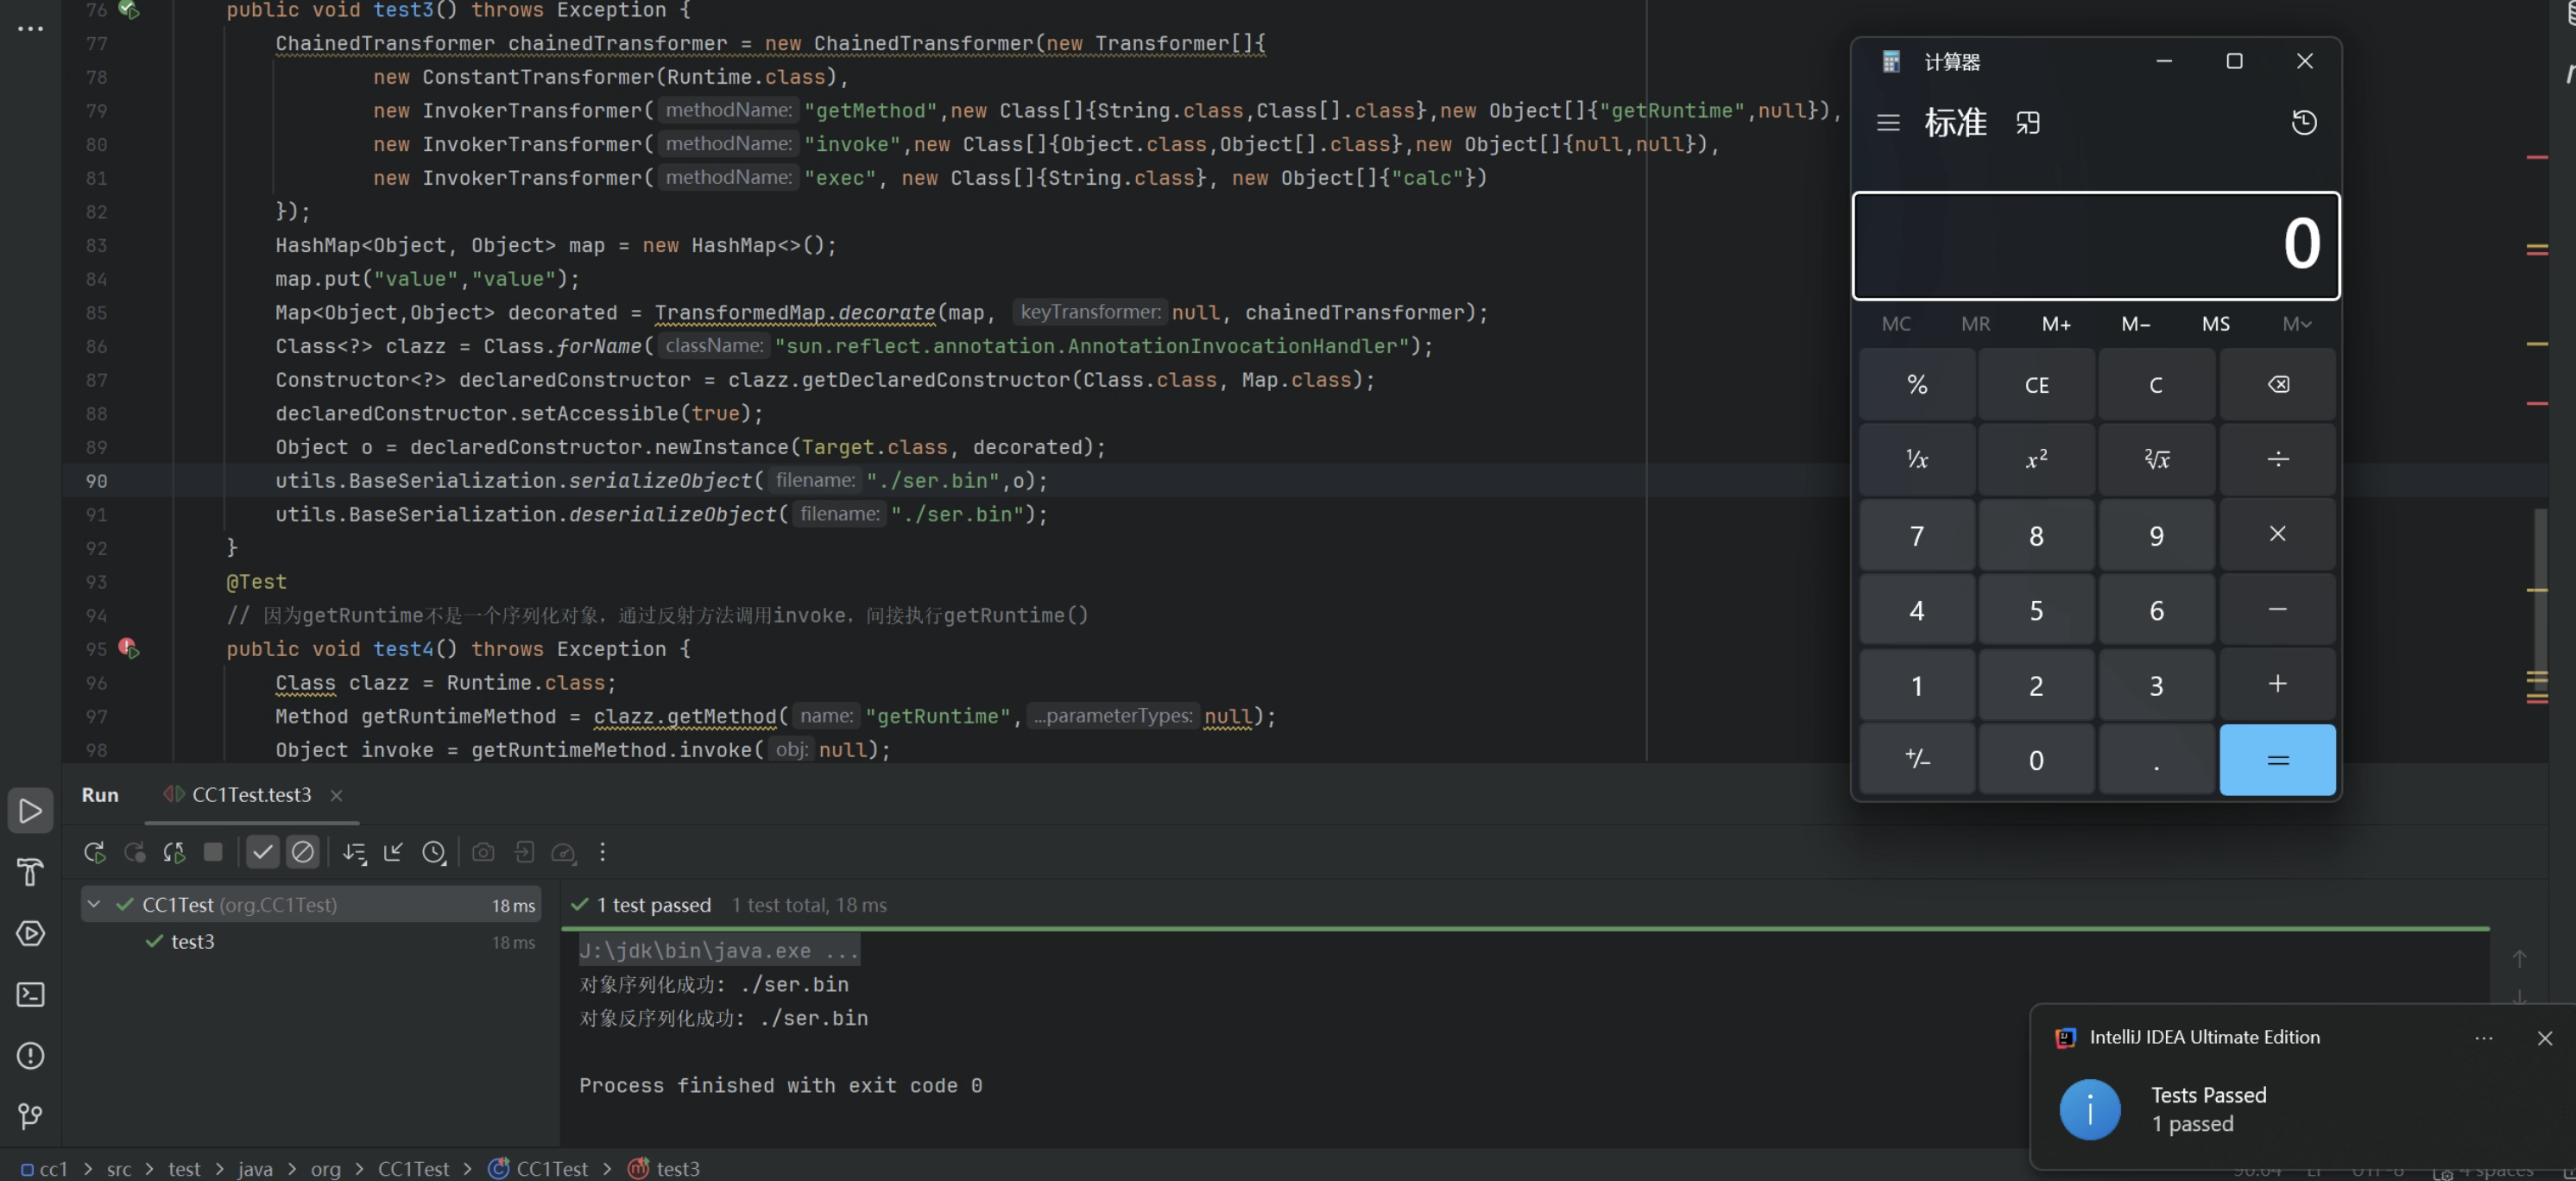
Task: Click the Toggle auto-test rerun icon
Action: click(174, 852)
